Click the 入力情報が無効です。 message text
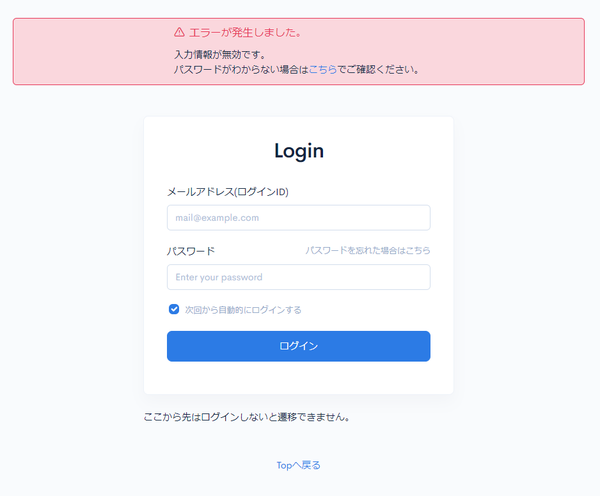The width and height of the screenshot is (600, 496). pos(220,55)
